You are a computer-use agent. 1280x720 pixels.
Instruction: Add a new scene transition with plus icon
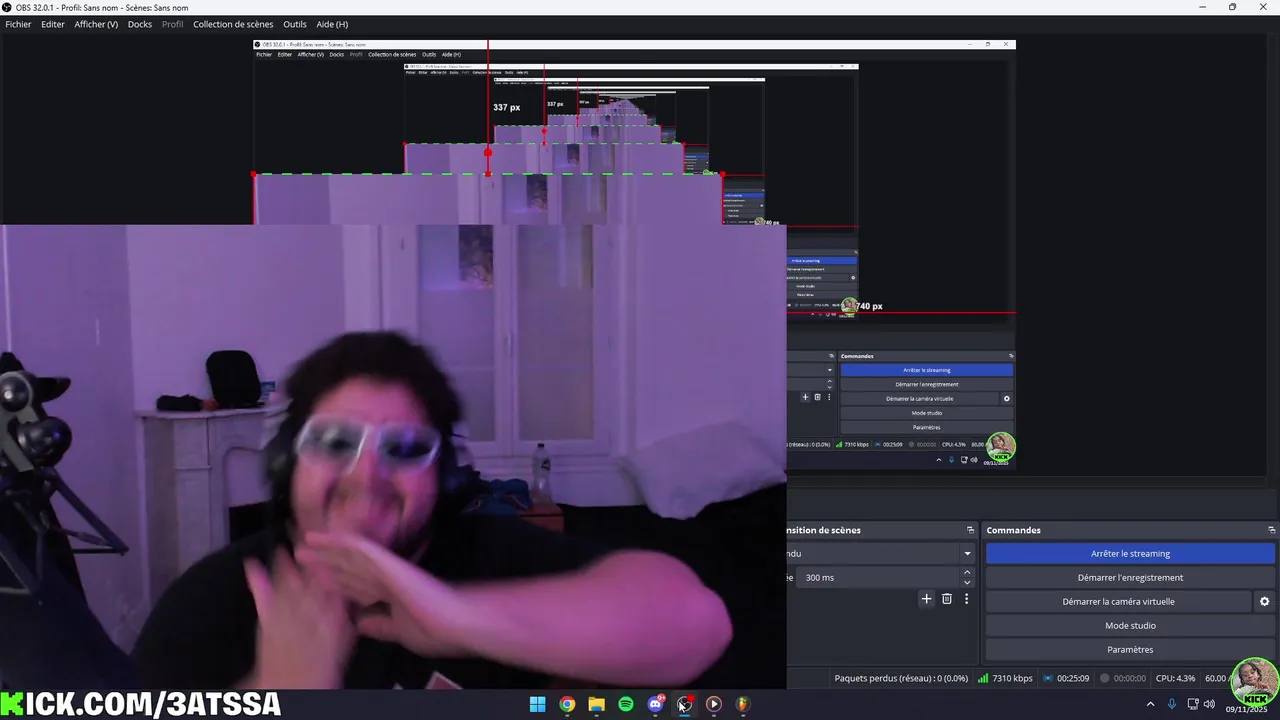pyautogui.click(x=926, y=599)
